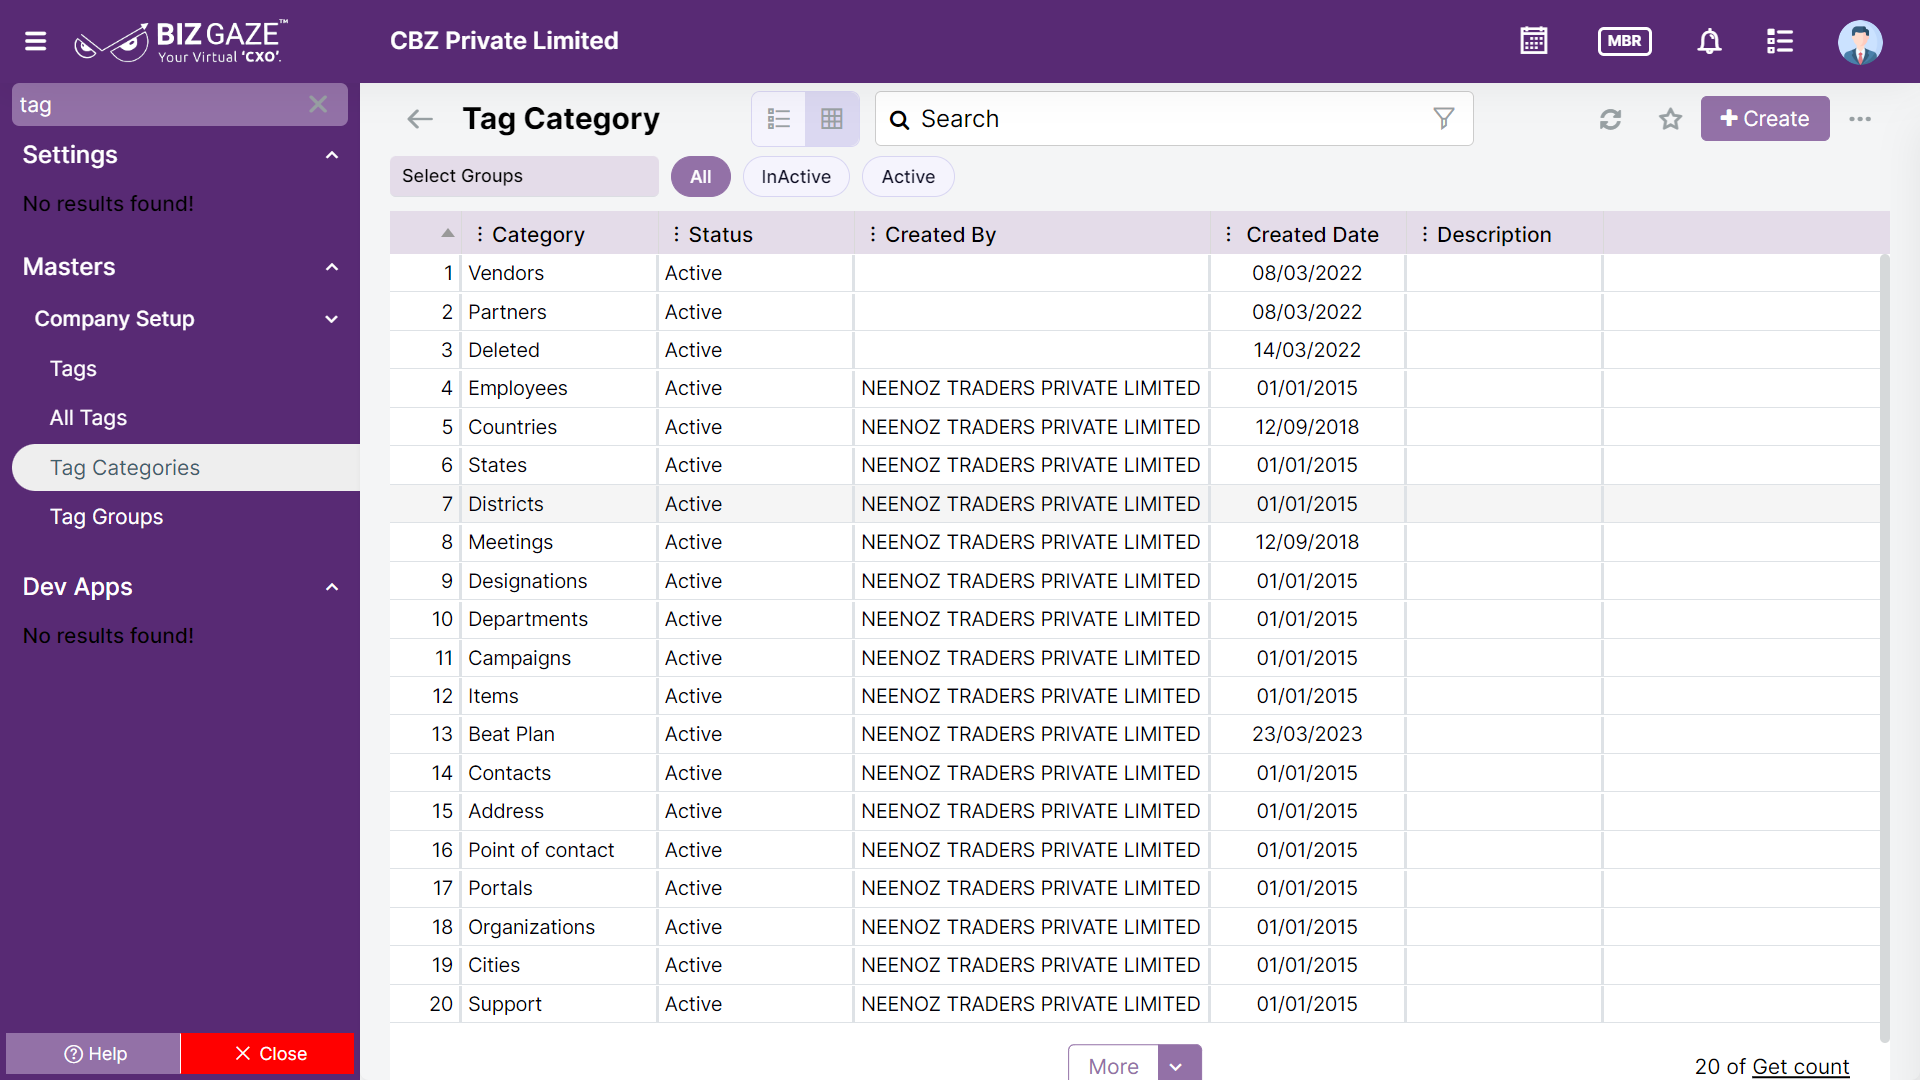Go back using the left arrow
The image size is (1920, 1080).
click(x=420, y=119)
